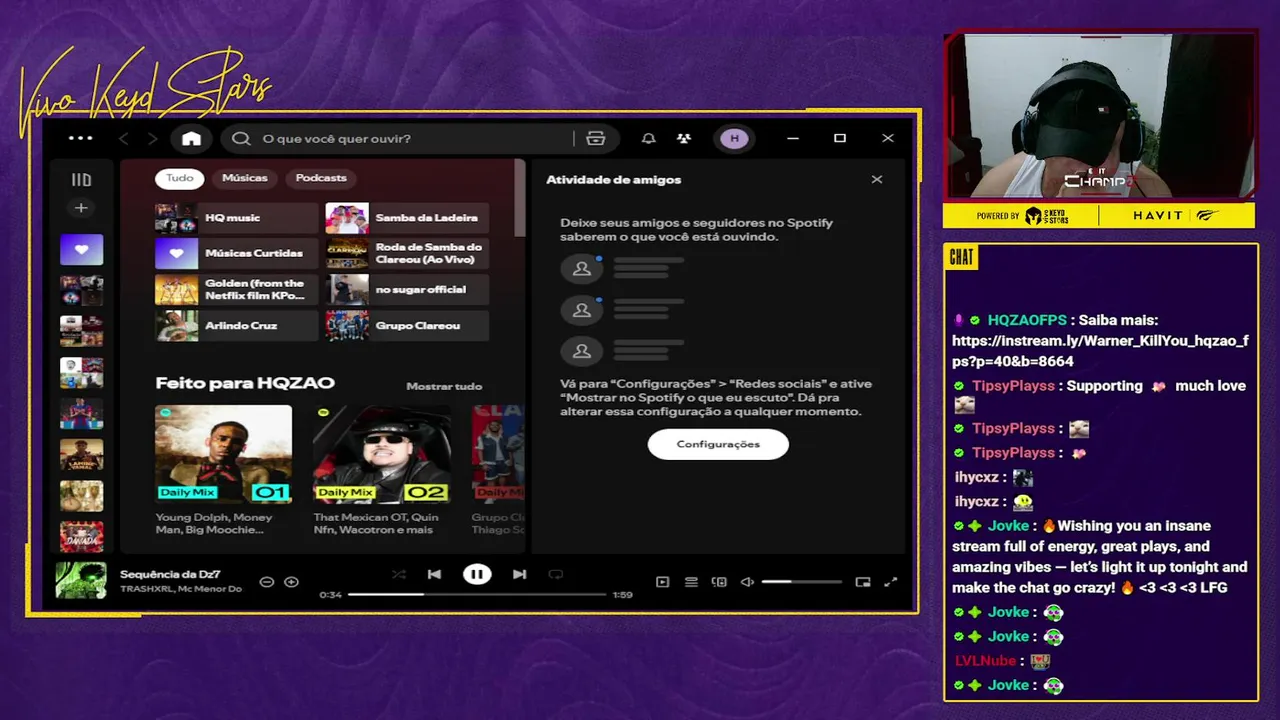The height and width of the screenshot is (720, 1280).
Task: Click Feito para HQZAO heading
Action: coord(245,383)
